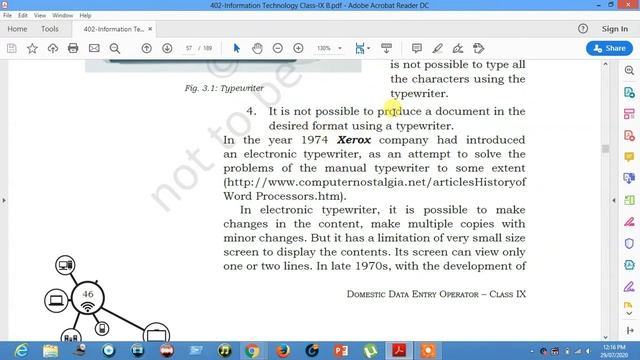Open PowerPoint from the taskbar
The image size is (640, 360).
pos(341,351)
